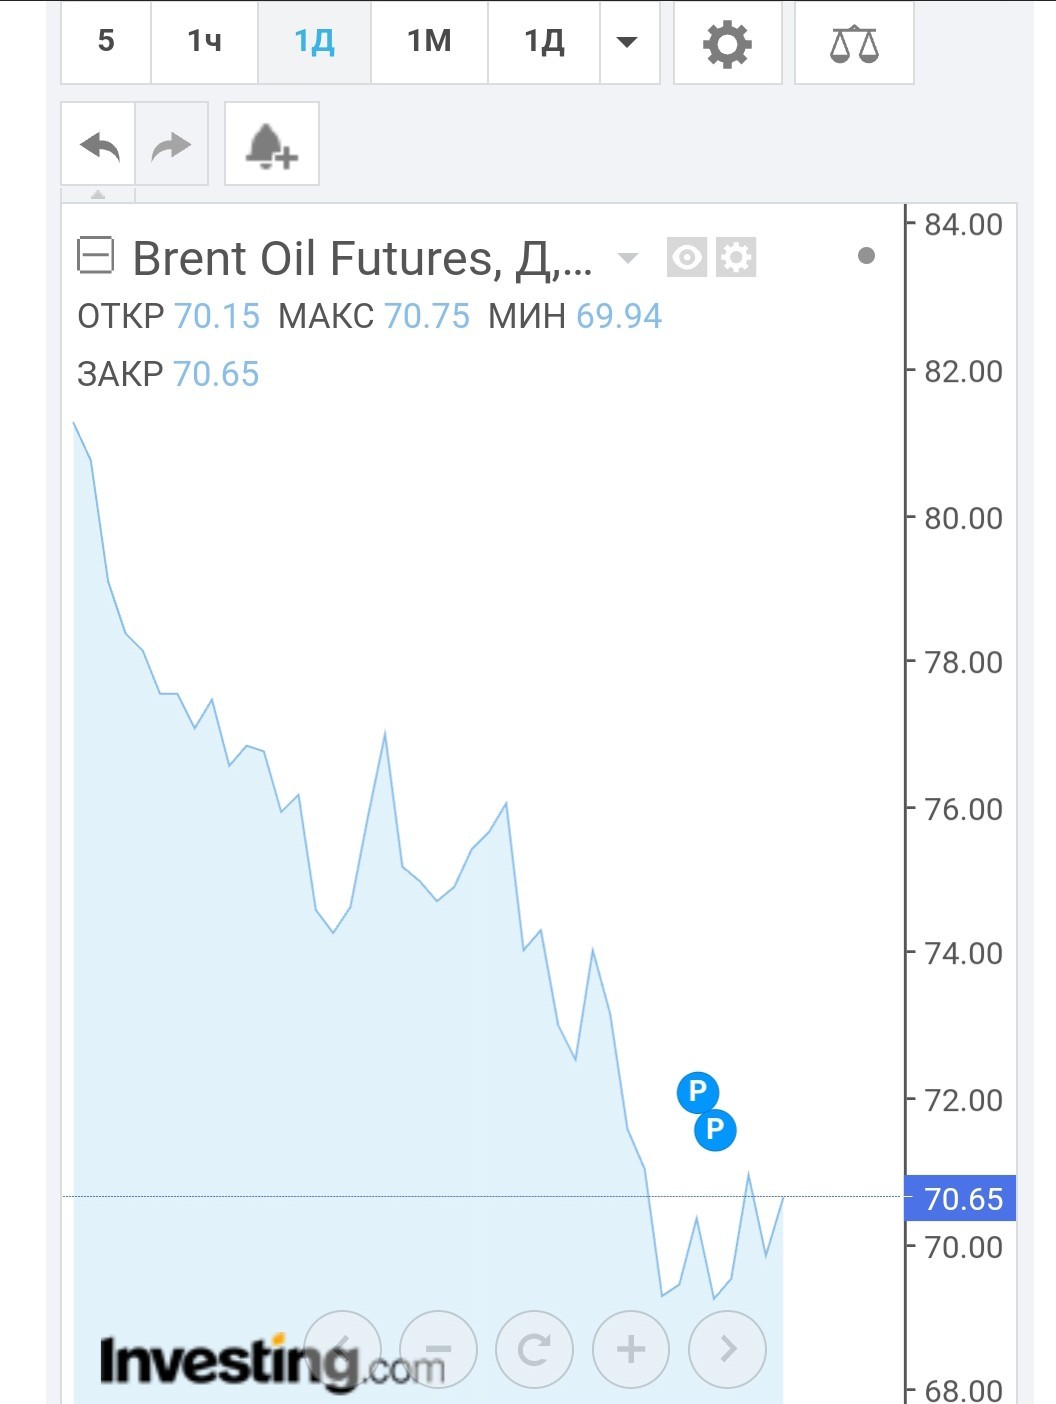Toggle the gray status dot in legend
Image resolution: width=1056 pixels, height=1404 pixels.
[866, 256]
